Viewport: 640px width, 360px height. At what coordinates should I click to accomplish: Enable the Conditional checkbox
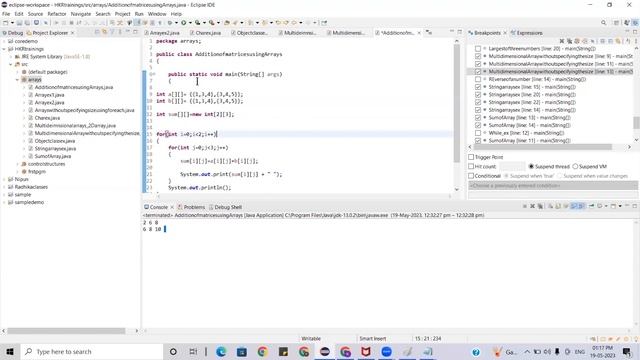[x=471, y=176]
